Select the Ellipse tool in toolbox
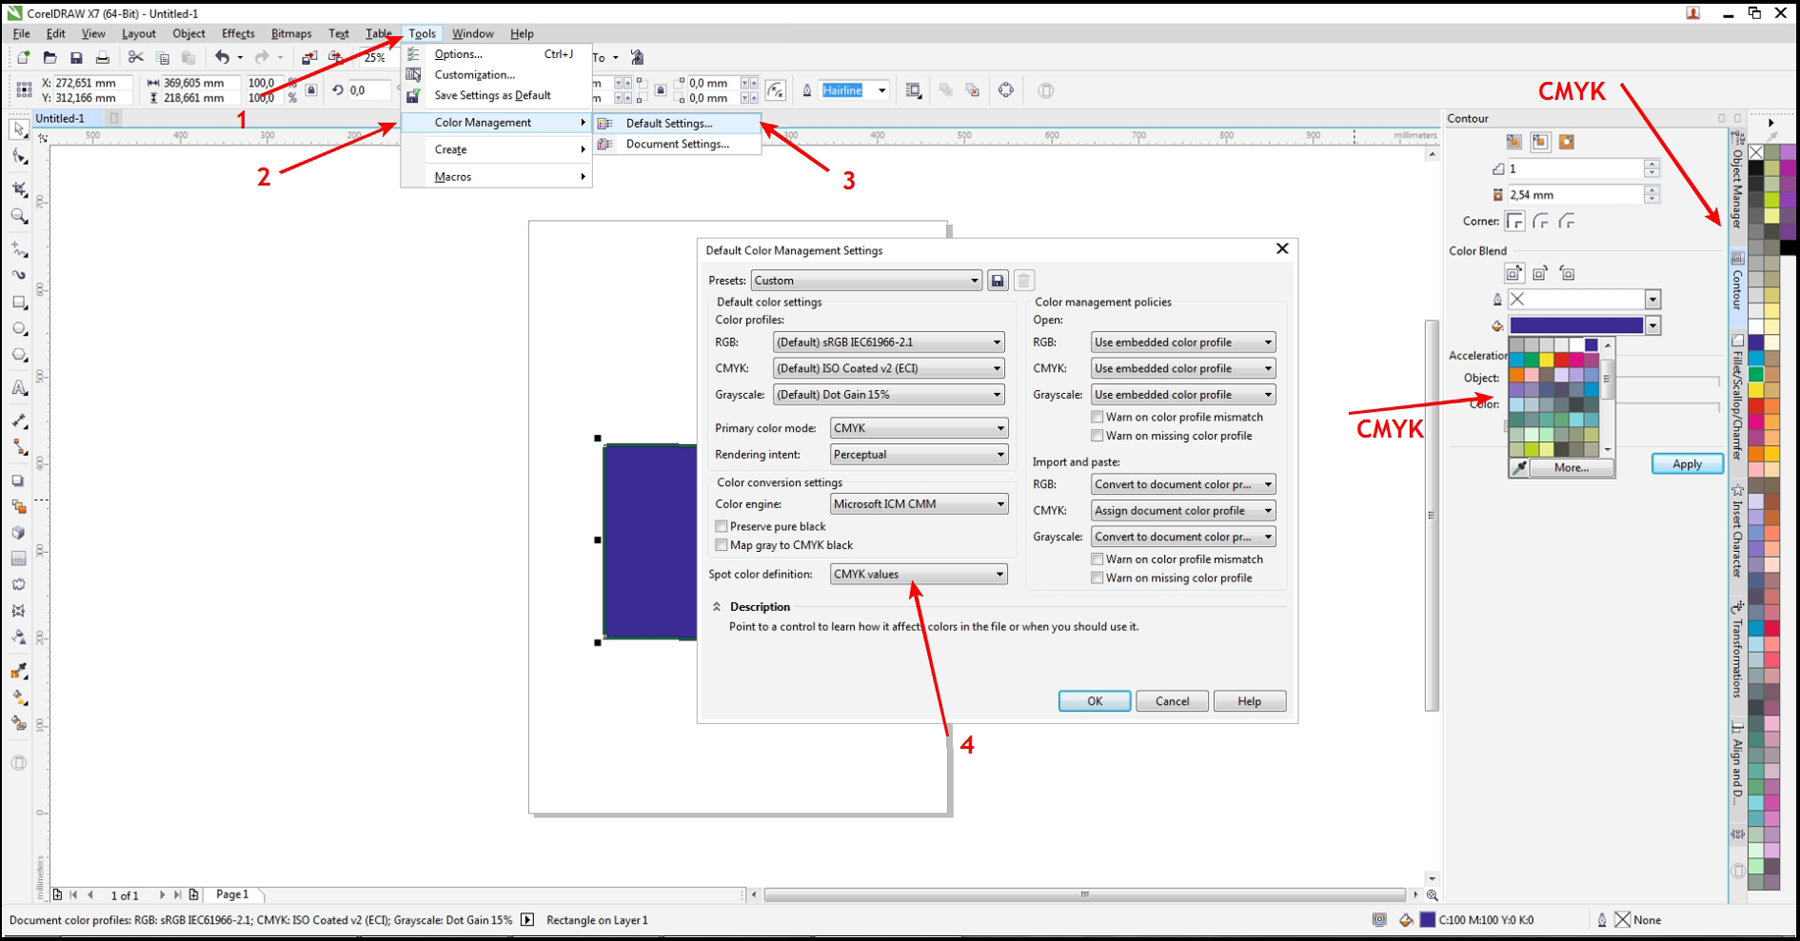This screenshot has width=1800, height=941. (19, 329)
